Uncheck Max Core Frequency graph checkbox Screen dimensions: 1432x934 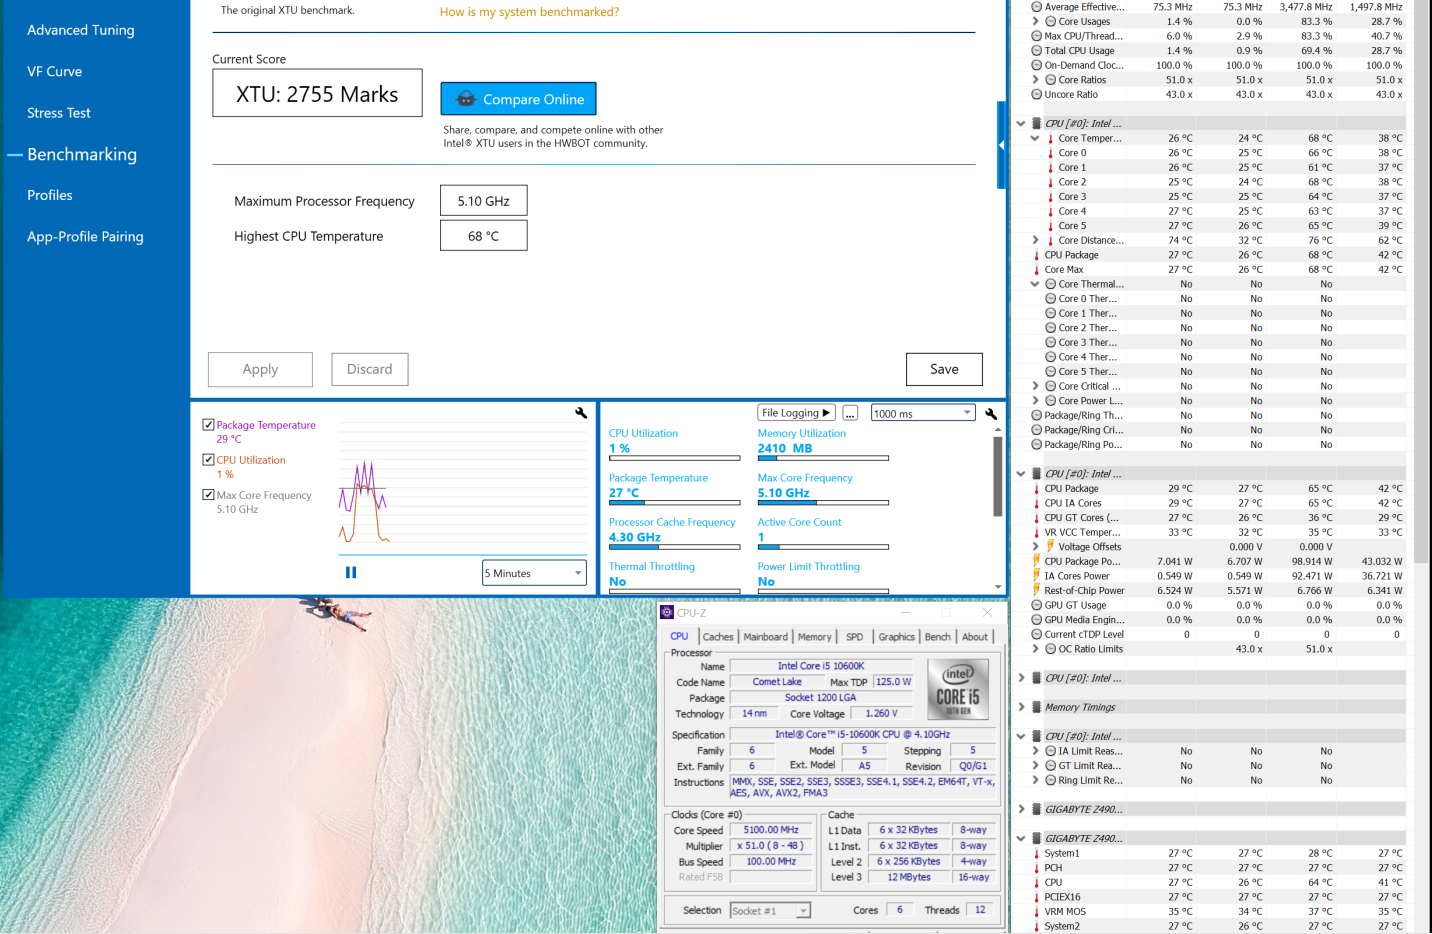click(x=208, y=495)
